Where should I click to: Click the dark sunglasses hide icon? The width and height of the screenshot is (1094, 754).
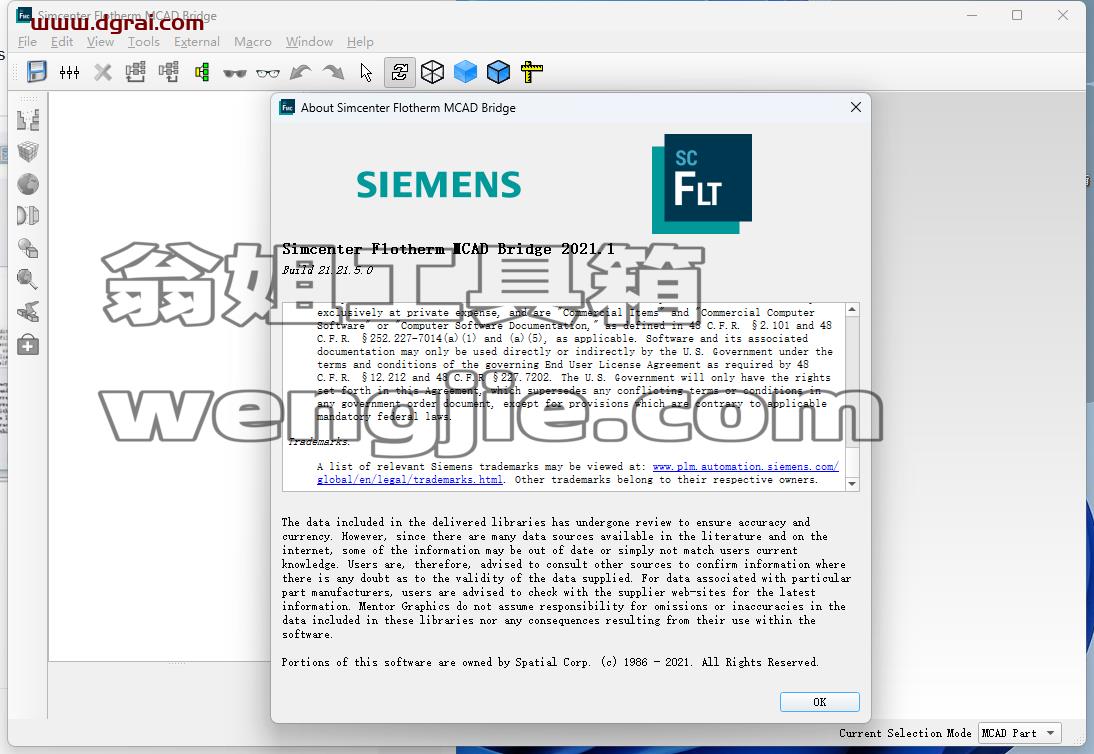[x=234, y=73]
